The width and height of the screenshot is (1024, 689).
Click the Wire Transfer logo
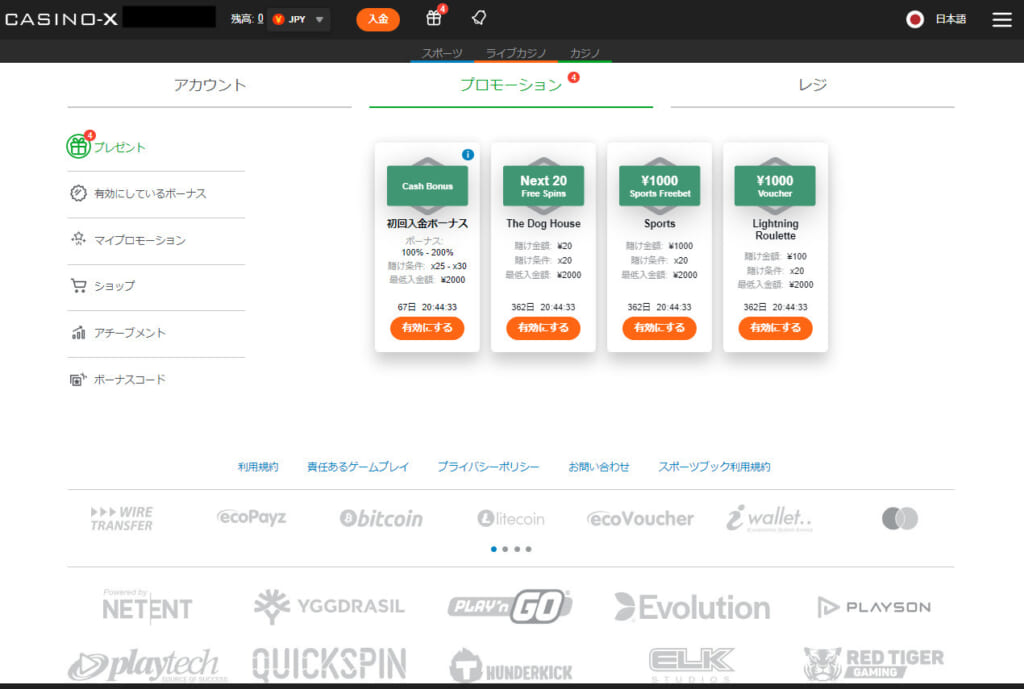(x=121, y=519)
